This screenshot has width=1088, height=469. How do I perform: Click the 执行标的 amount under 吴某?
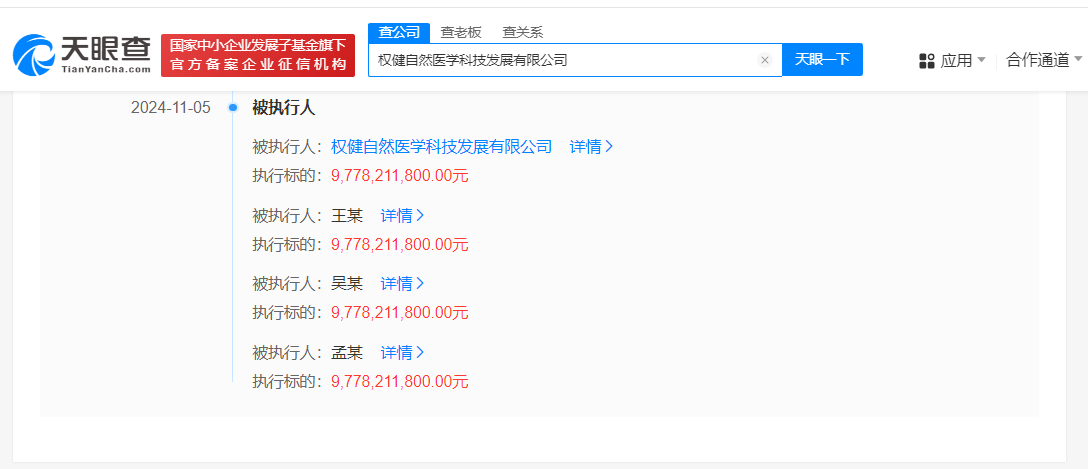(400, 313)
